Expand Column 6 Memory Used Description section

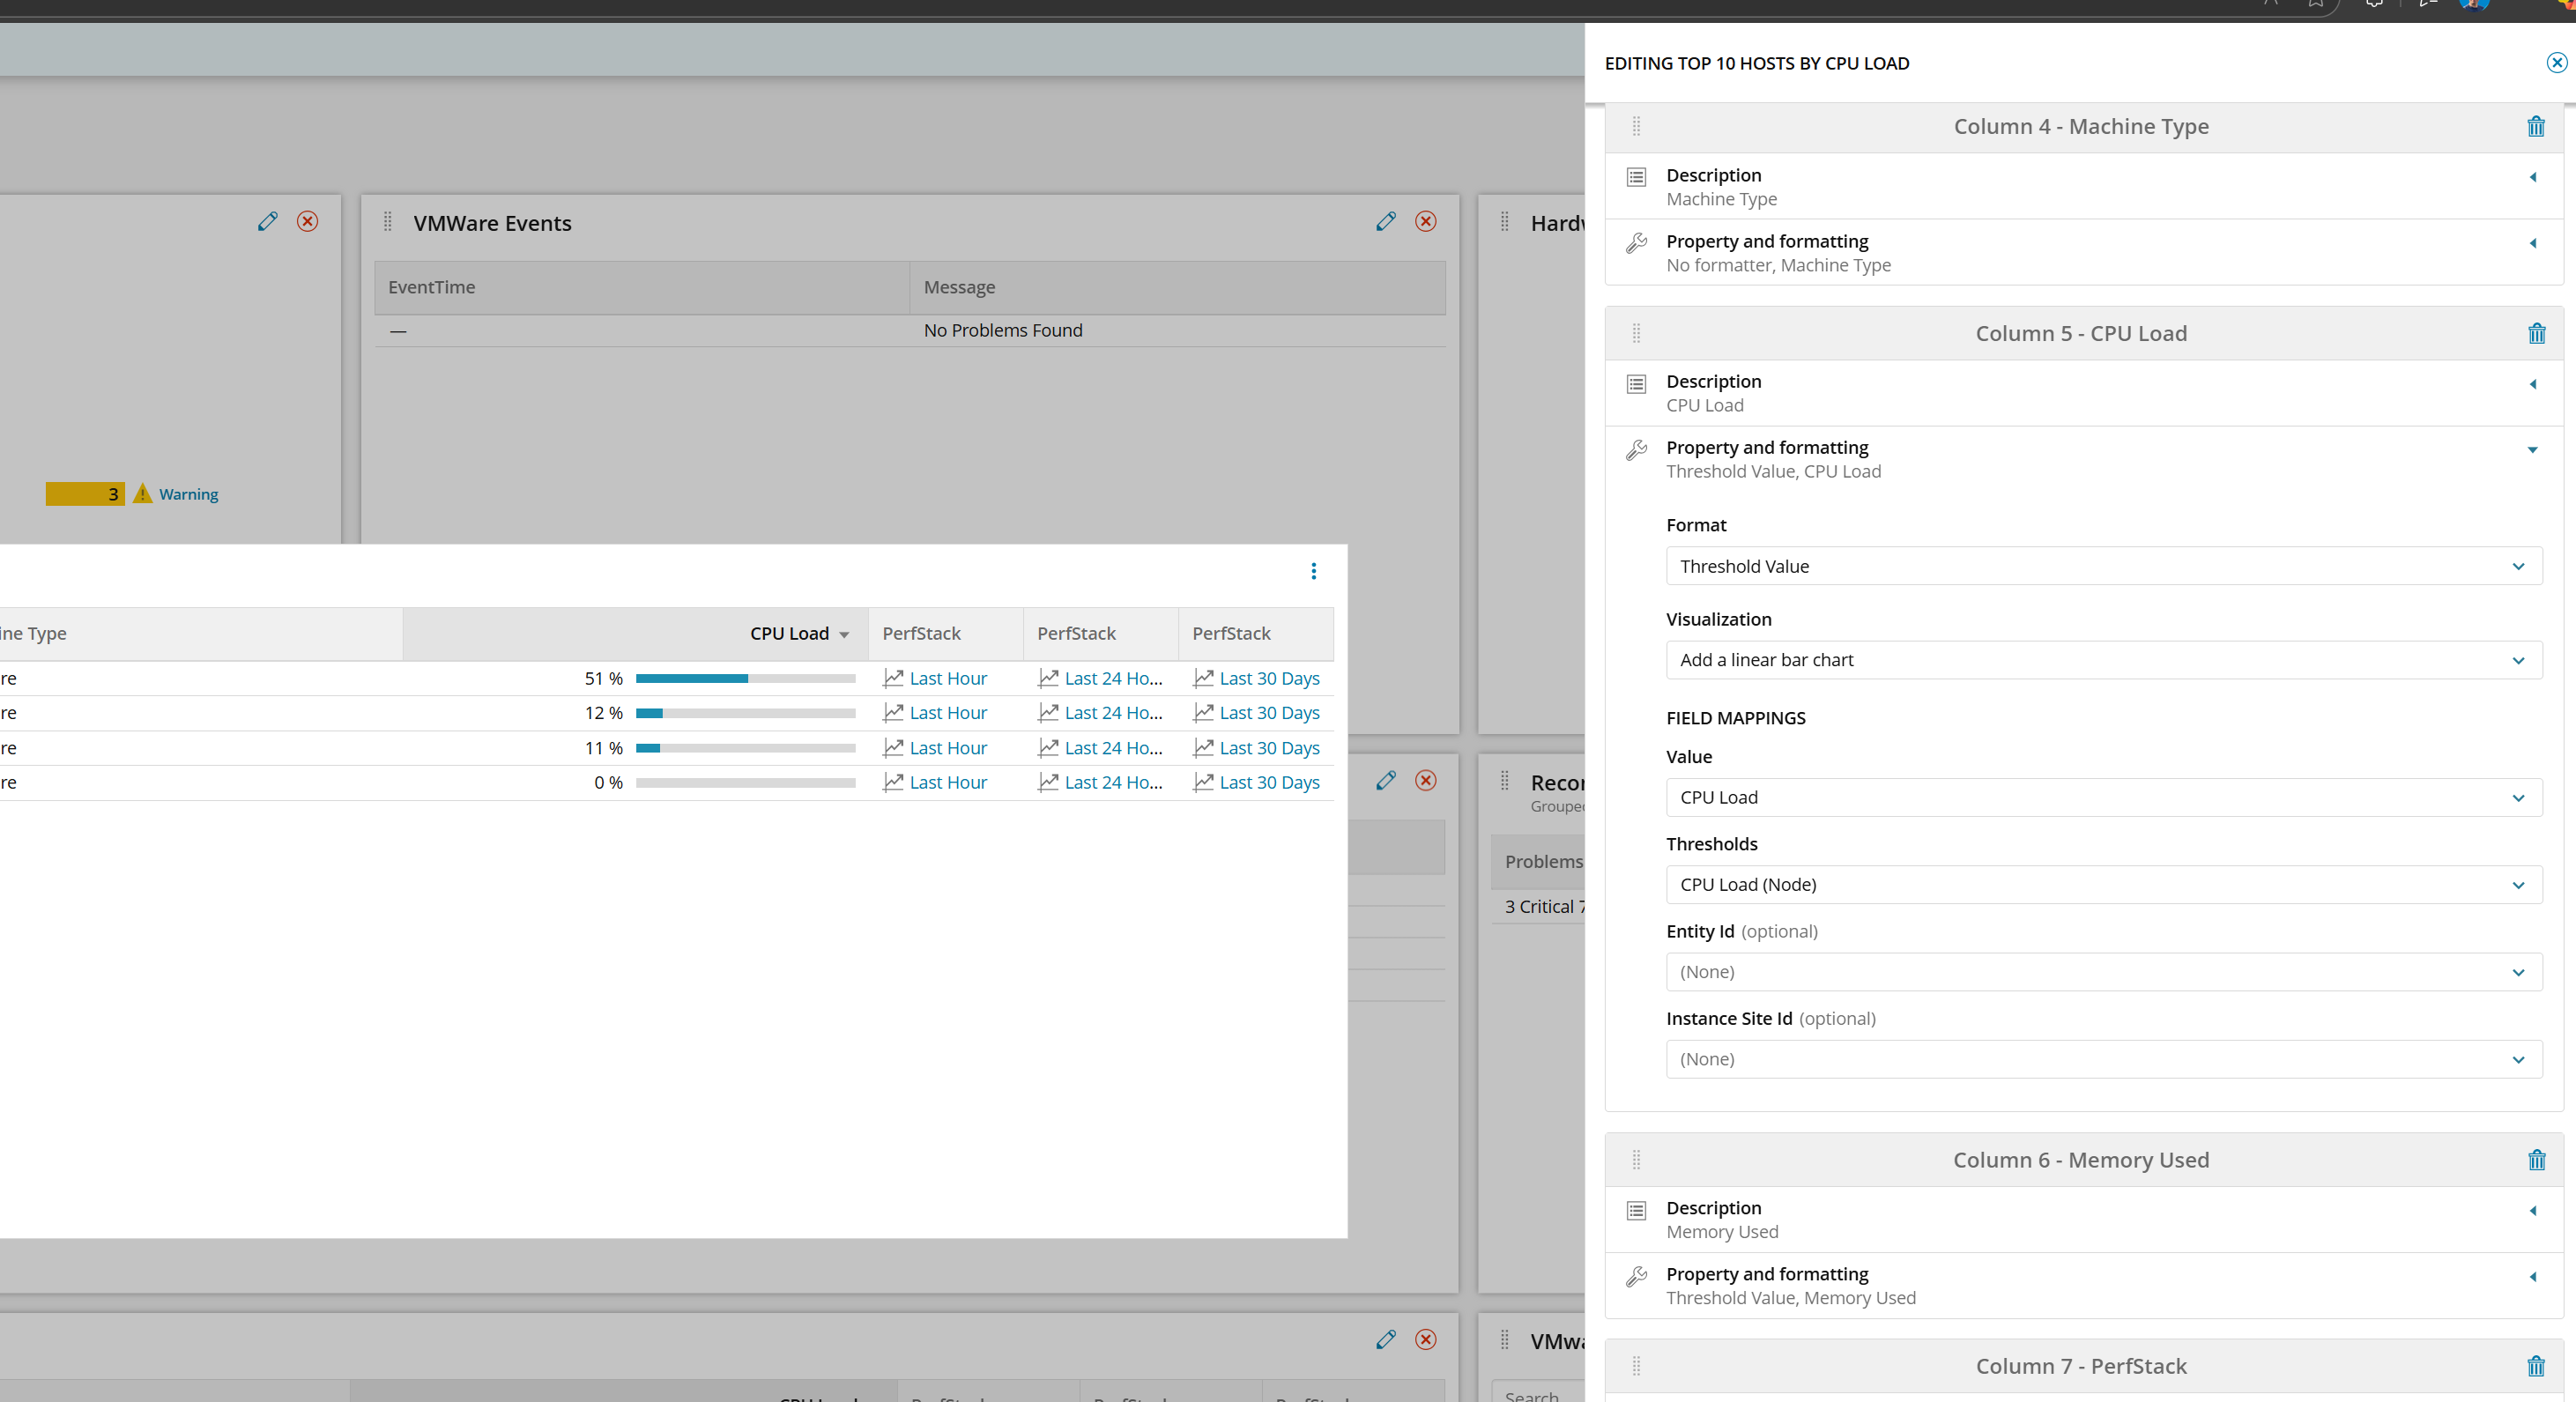pyautogui.click(x=2532, y=1211)
